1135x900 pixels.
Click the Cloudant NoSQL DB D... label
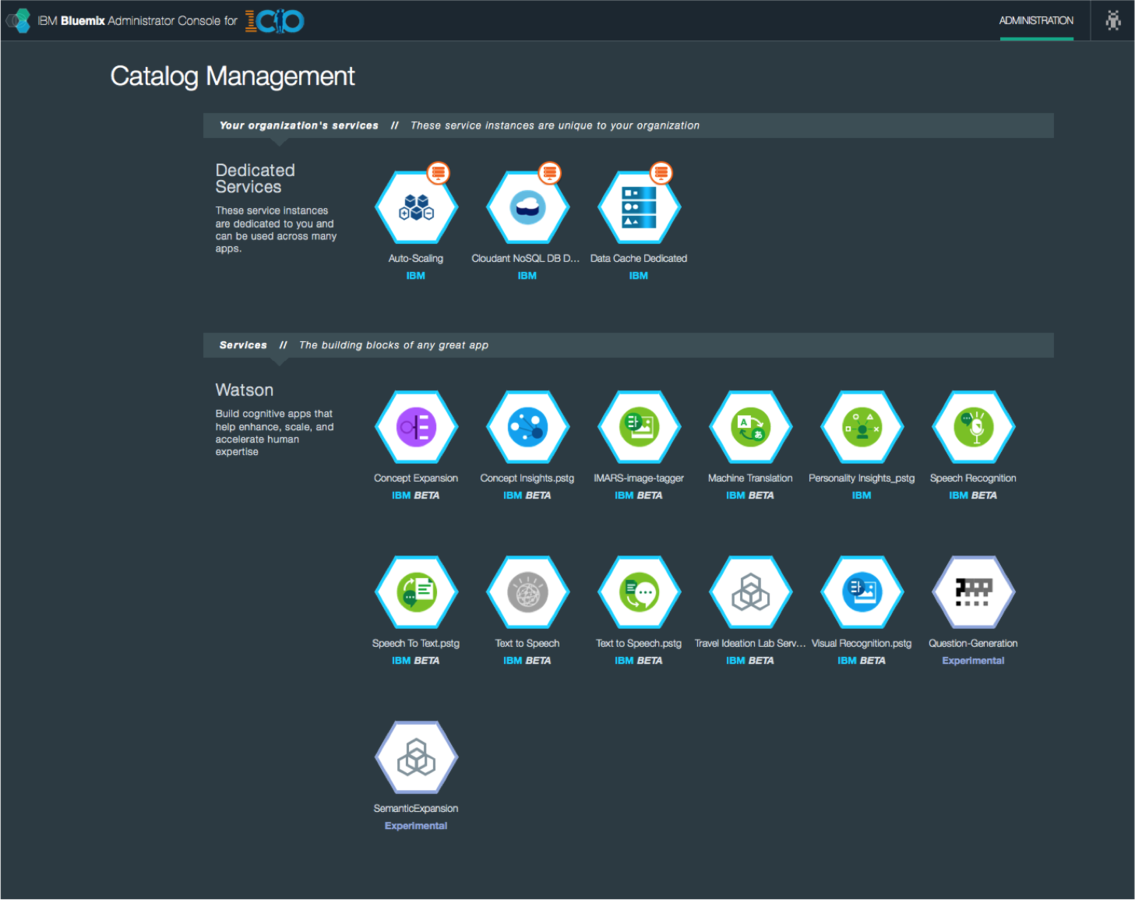point(526,258)
